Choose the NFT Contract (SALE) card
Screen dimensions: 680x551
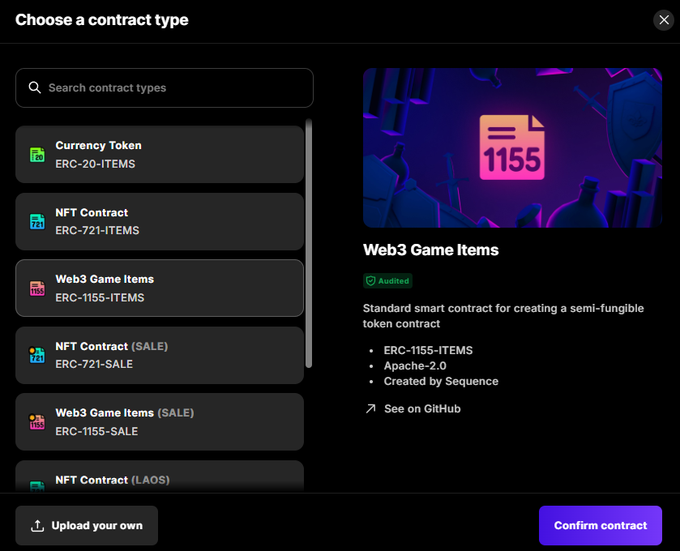160,355
